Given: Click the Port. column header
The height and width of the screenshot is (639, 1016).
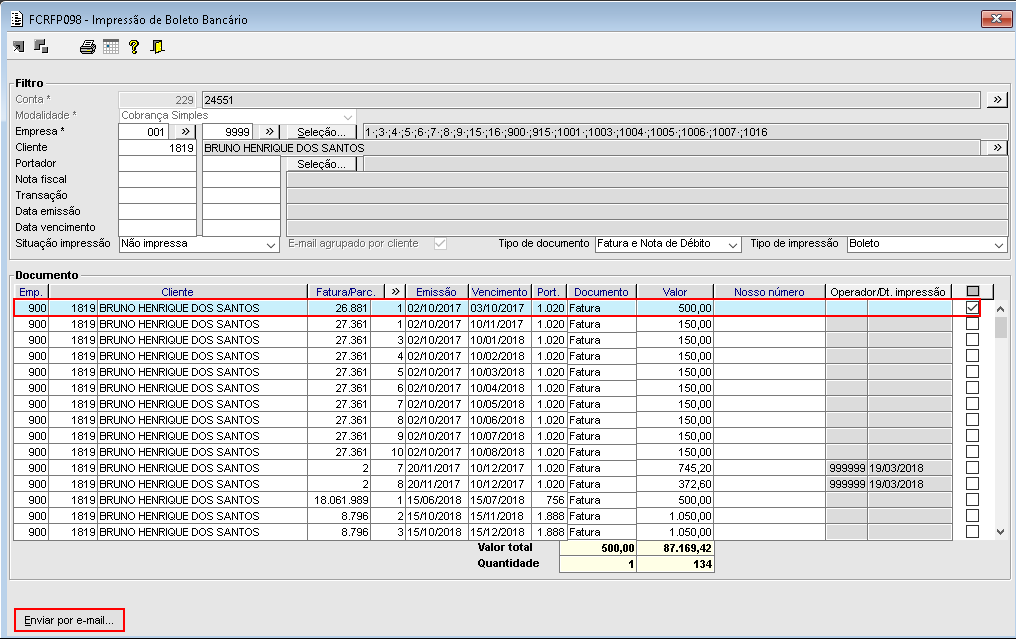Looking at the screenshot, I should point(548,292).
